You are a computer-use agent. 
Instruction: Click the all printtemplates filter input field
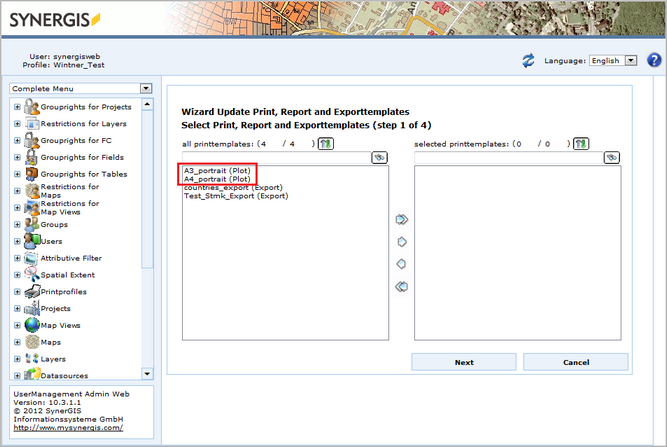coord(277,157)
